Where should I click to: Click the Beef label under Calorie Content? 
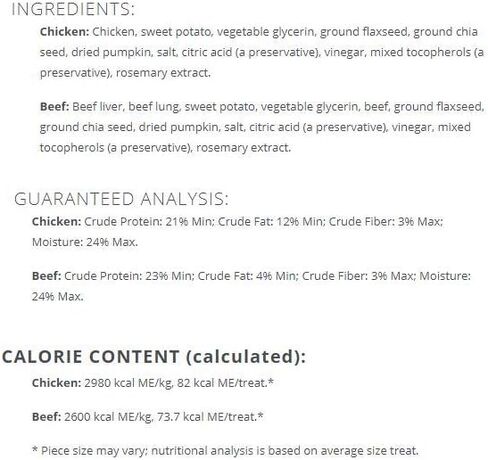[x=46, y=417]
